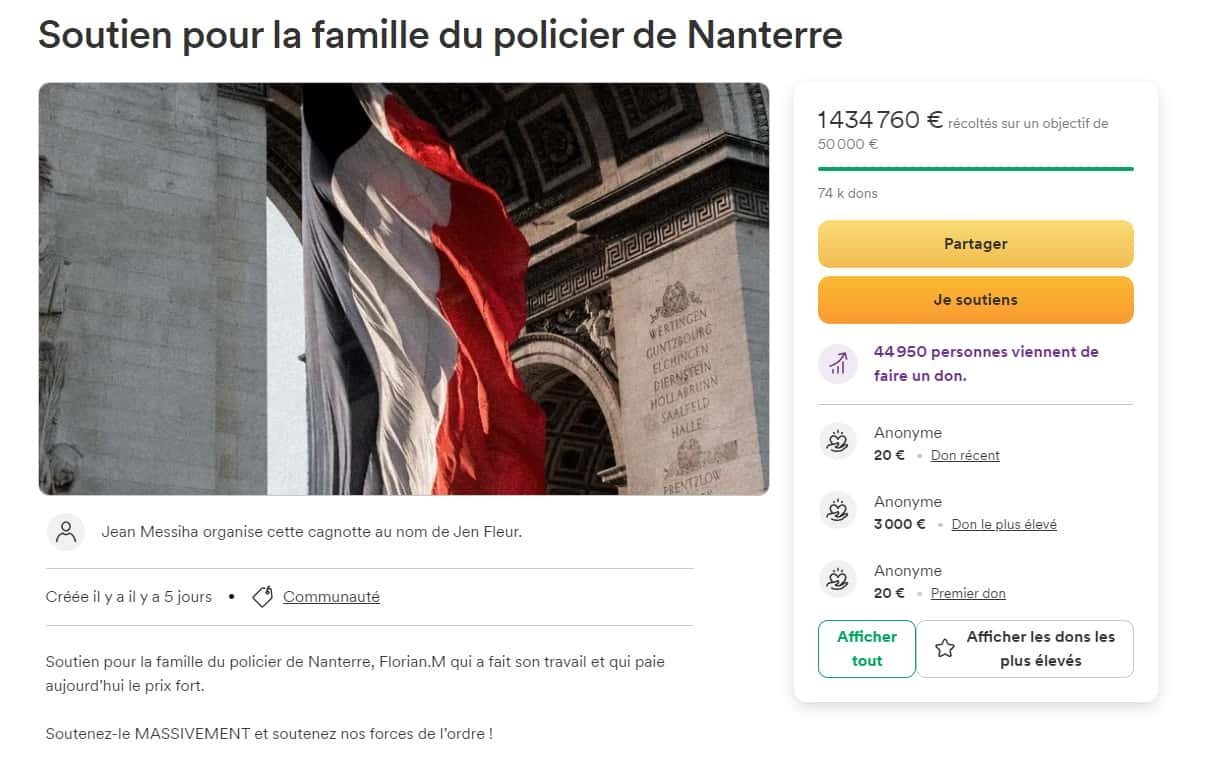The image size is (1211, 769).
Task: Select the Premier don link
Action: (x=968, y=593)
